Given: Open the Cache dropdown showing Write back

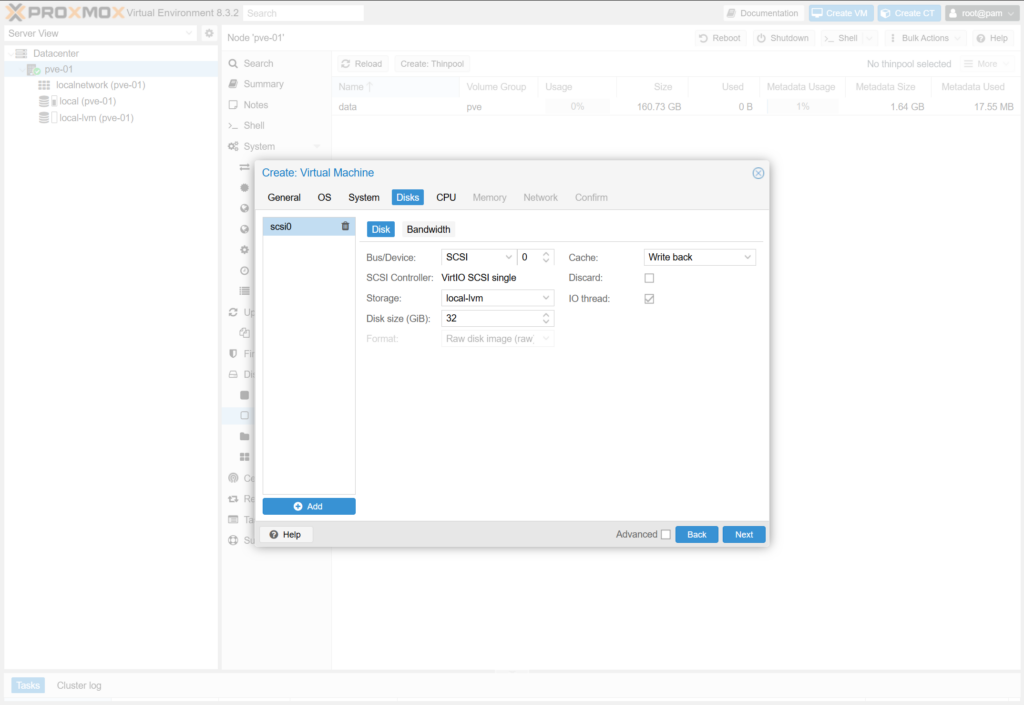Looking at the screenshot, I should (699, 257).
